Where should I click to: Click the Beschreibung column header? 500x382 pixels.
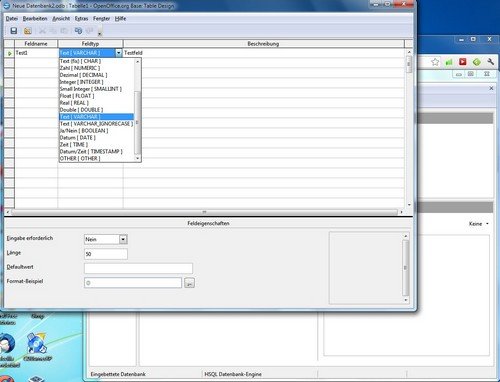point(264,44)
